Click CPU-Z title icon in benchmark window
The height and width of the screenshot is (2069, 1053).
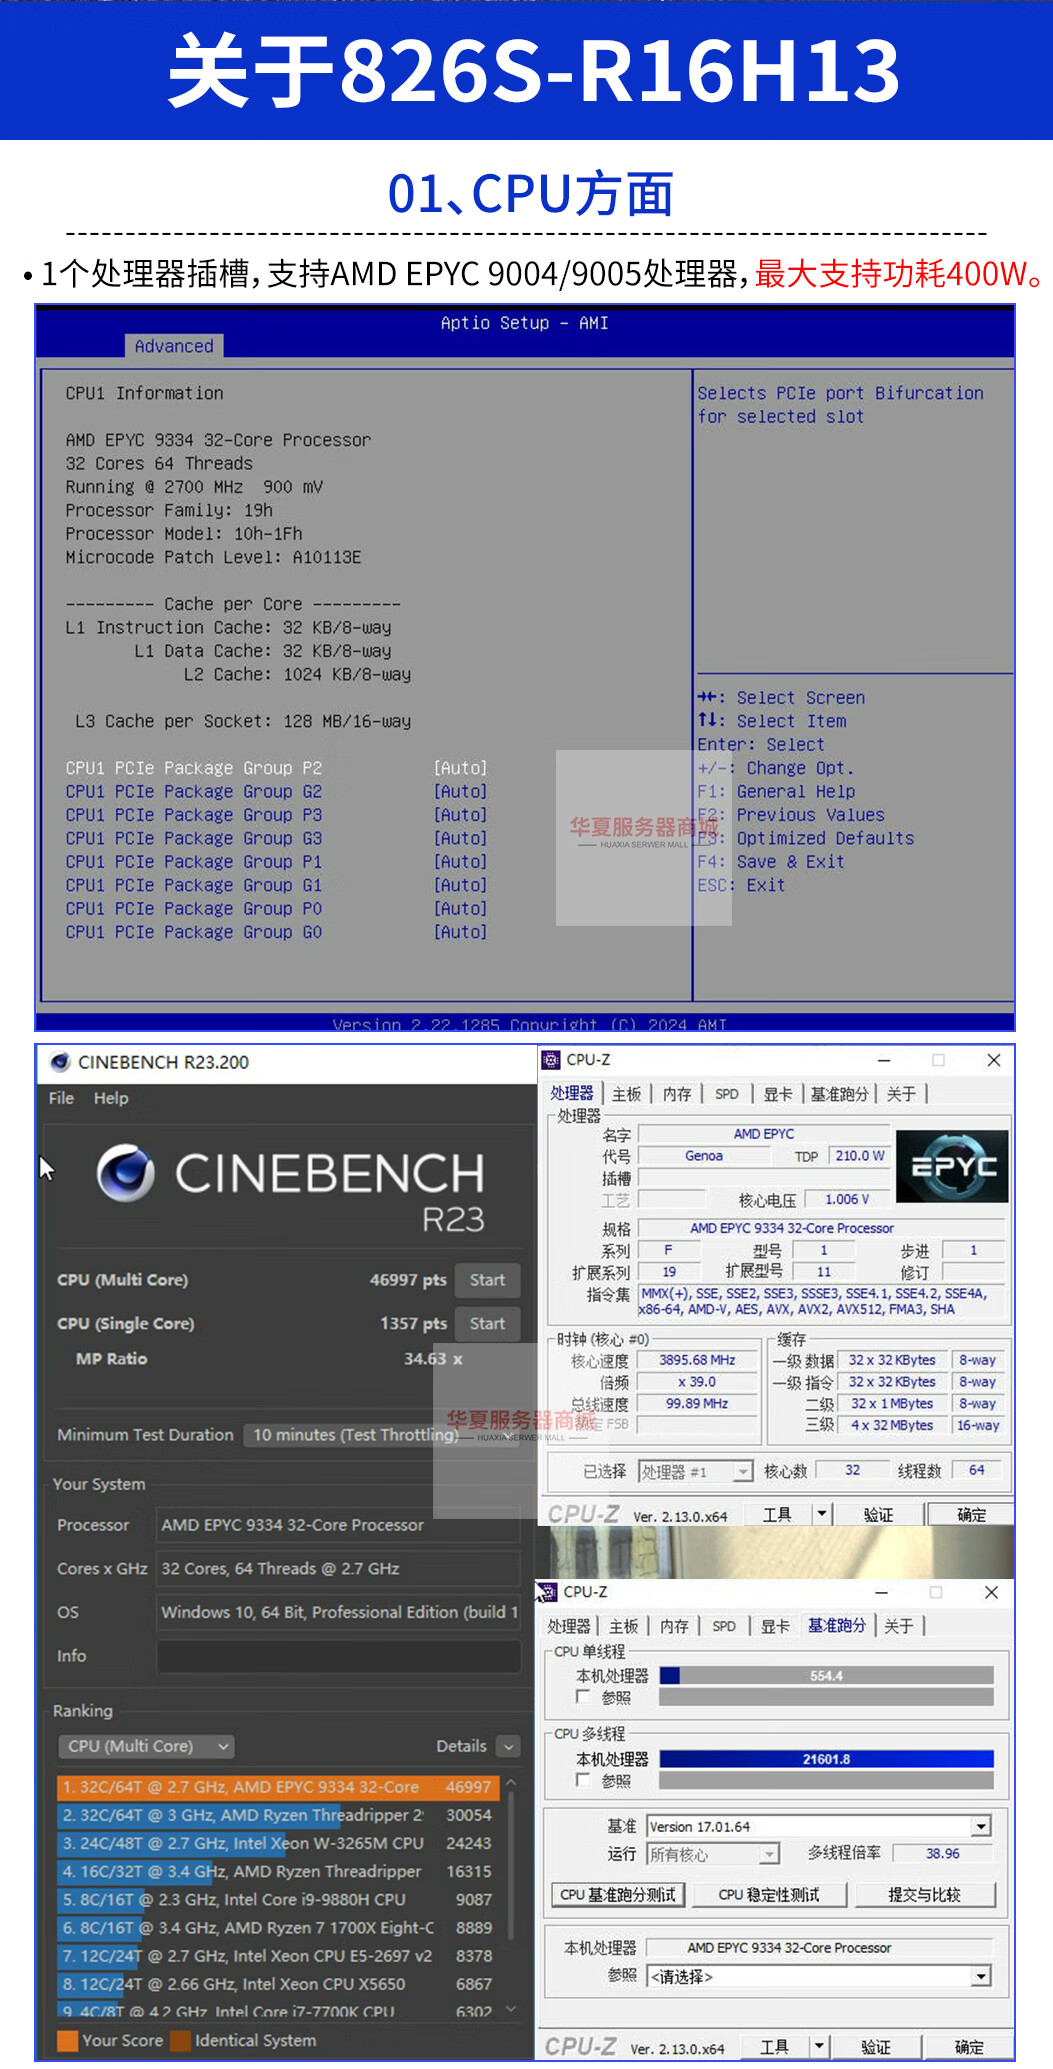point(548,1592)
